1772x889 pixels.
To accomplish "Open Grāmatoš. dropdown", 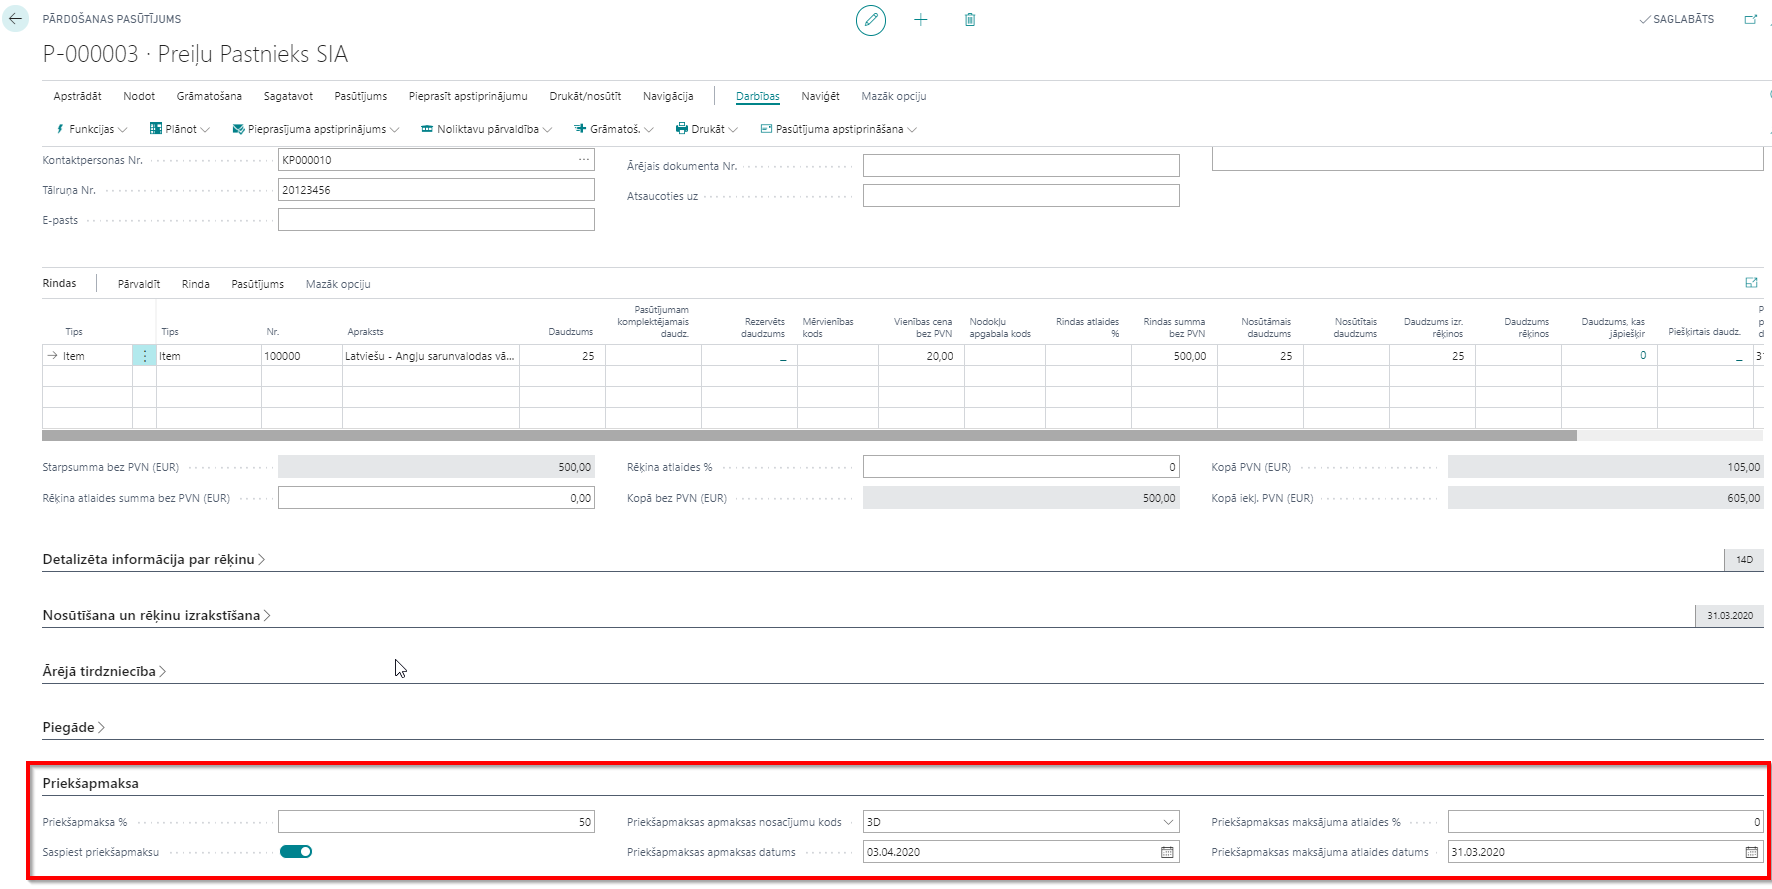I will click(x=614, y=129).
